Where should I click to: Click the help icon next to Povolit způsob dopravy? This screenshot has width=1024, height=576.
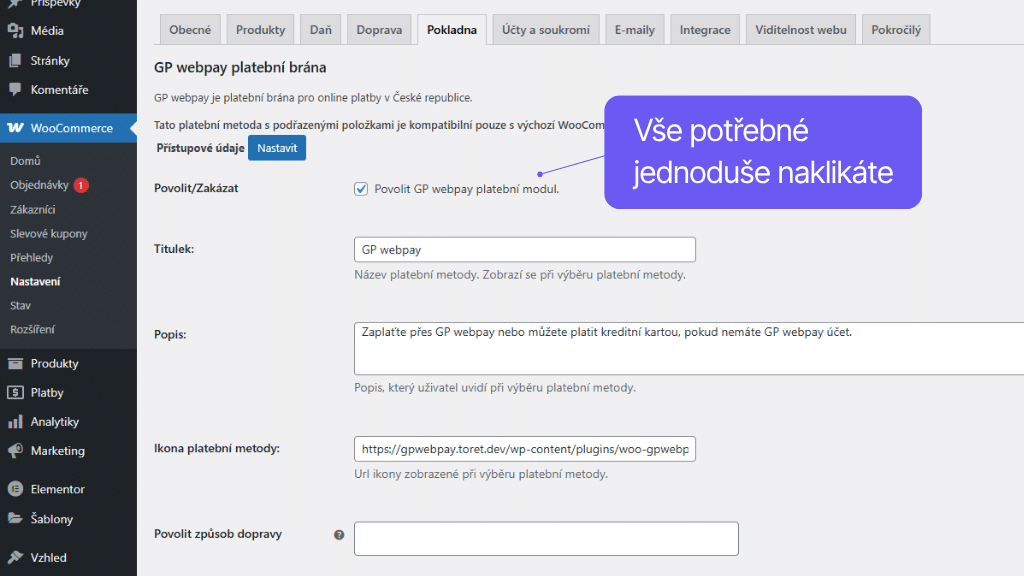click(340, 535)
